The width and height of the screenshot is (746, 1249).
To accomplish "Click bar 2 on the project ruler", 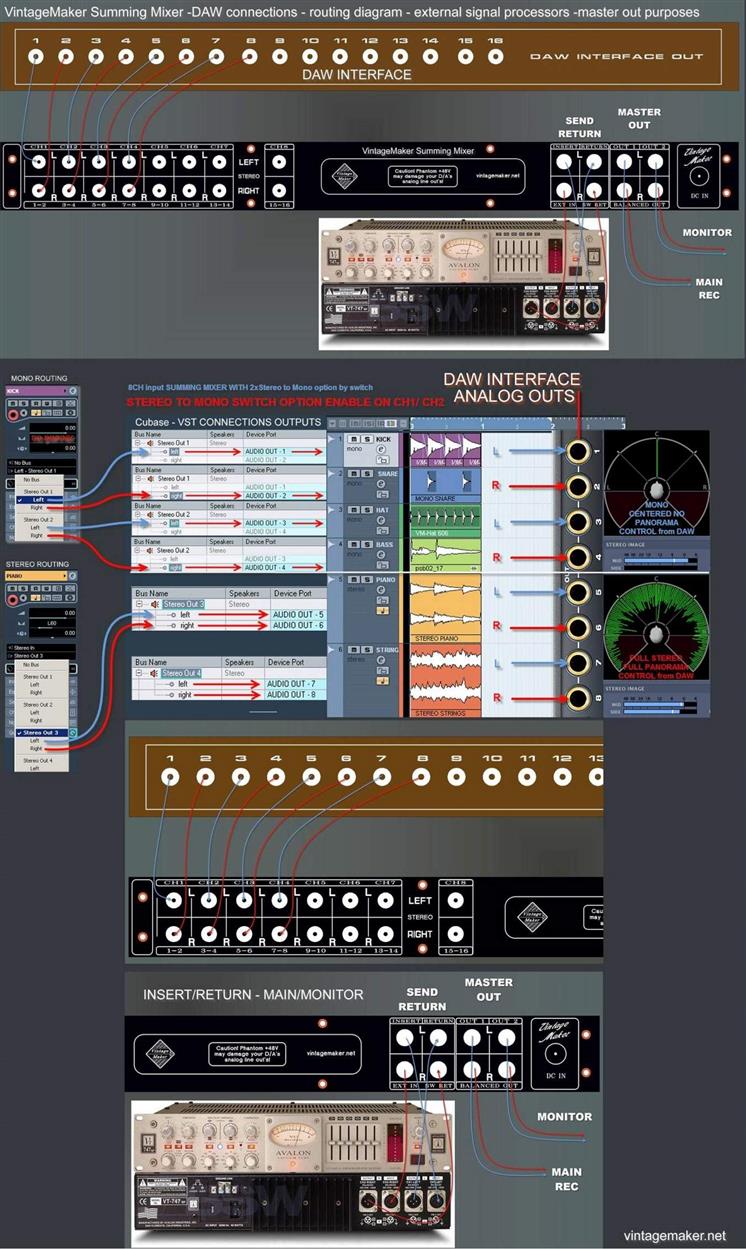I will tap(552, 425).
